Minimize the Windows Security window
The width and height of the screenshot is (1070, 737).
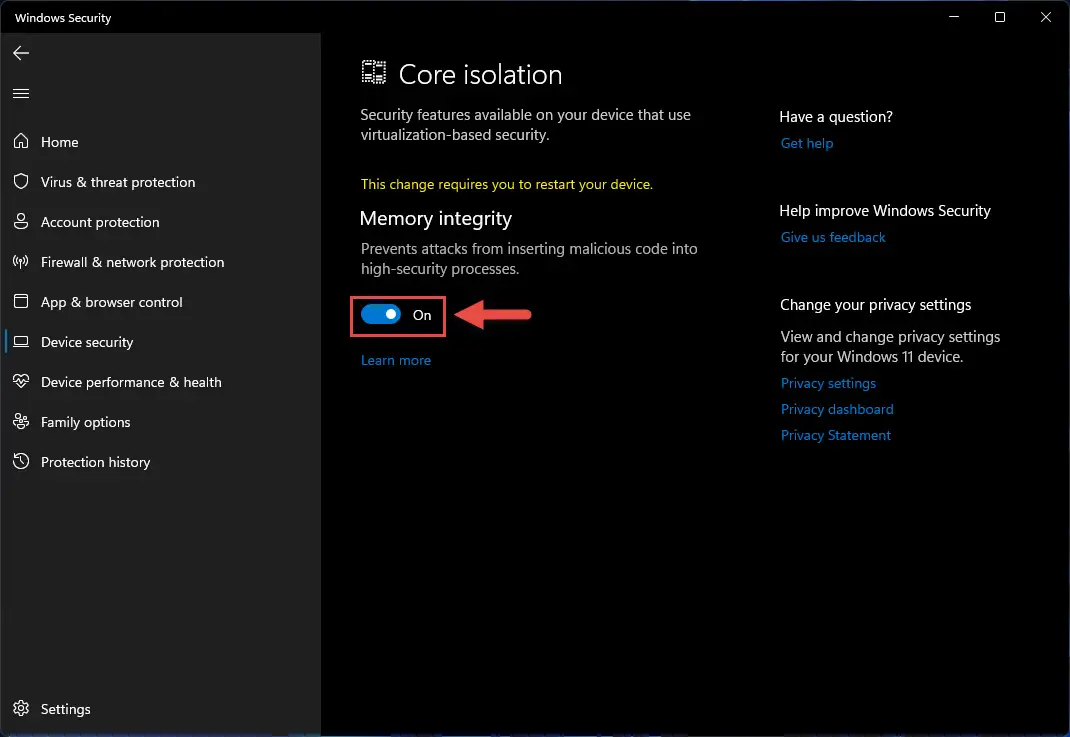point(954,16)
